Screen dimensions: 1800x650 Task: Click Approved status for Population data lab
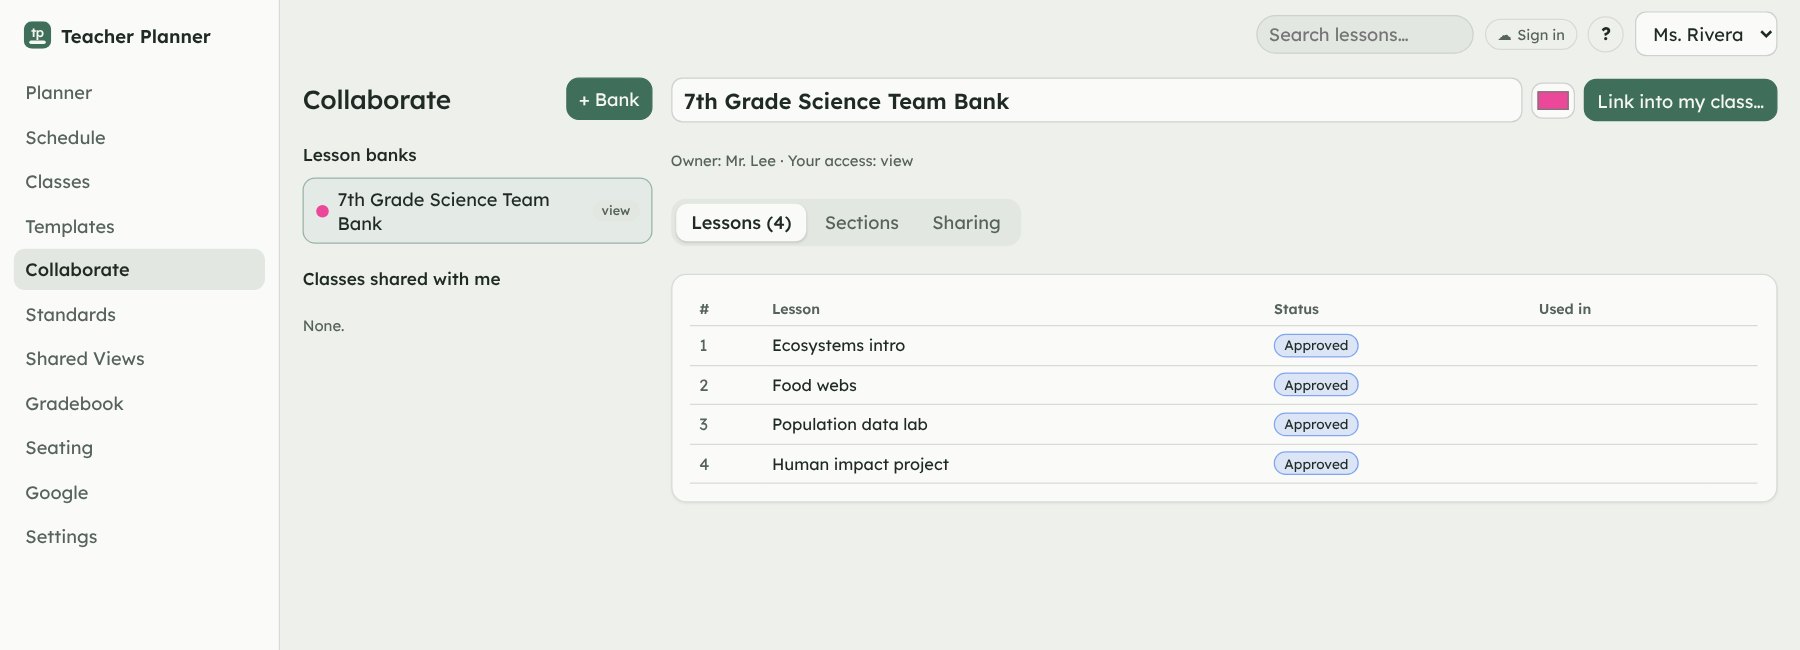(1316, 424)
